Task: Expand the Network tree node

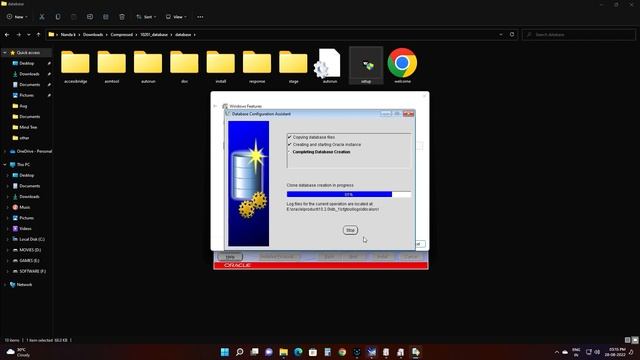Action: point(5,284)
